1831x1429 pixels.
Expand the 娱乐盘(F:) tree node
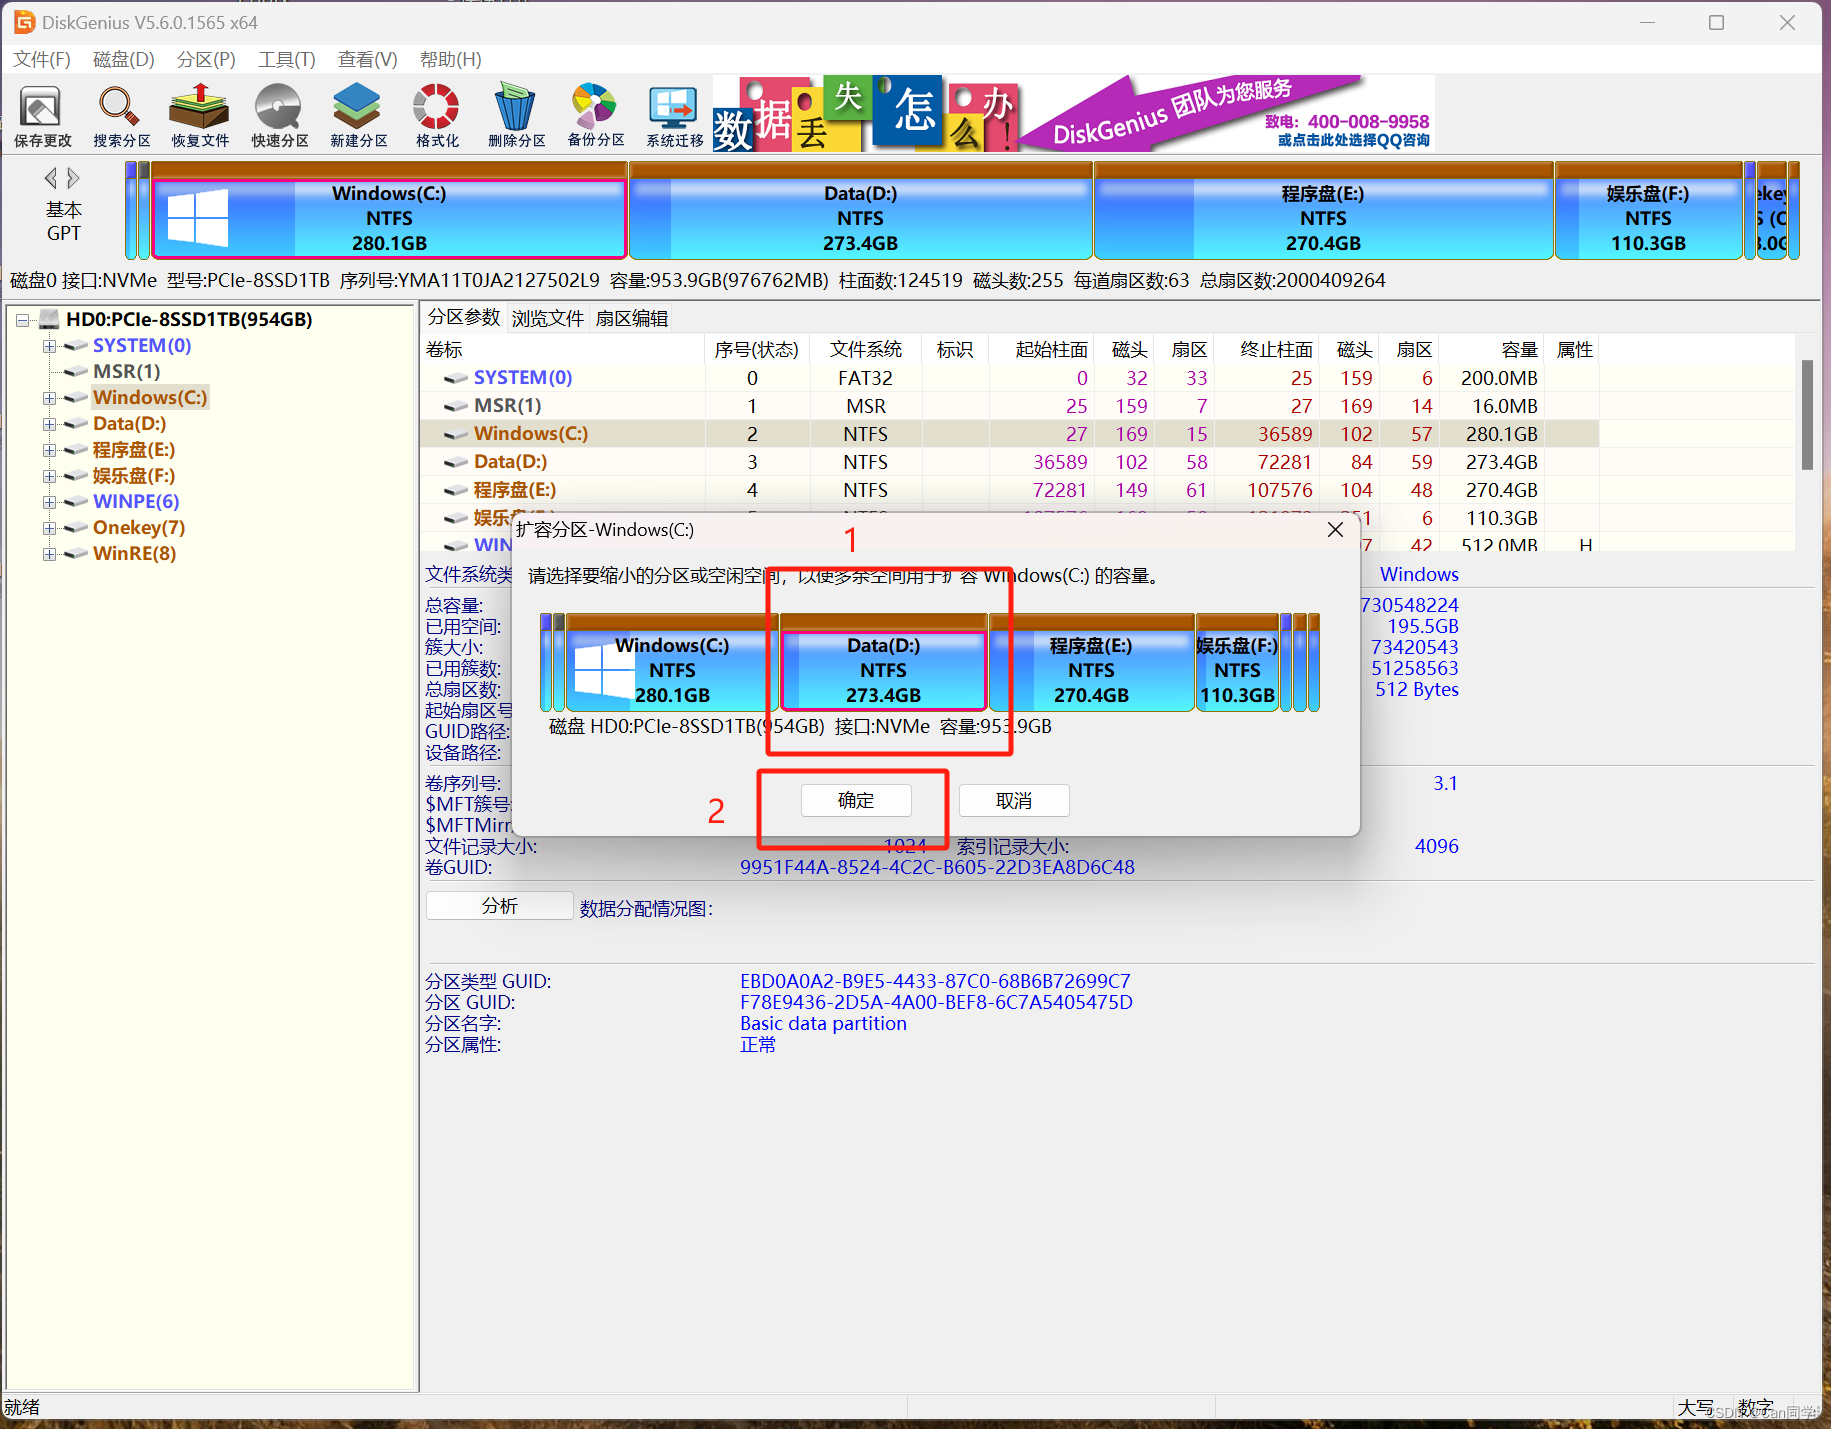(49, 476)
